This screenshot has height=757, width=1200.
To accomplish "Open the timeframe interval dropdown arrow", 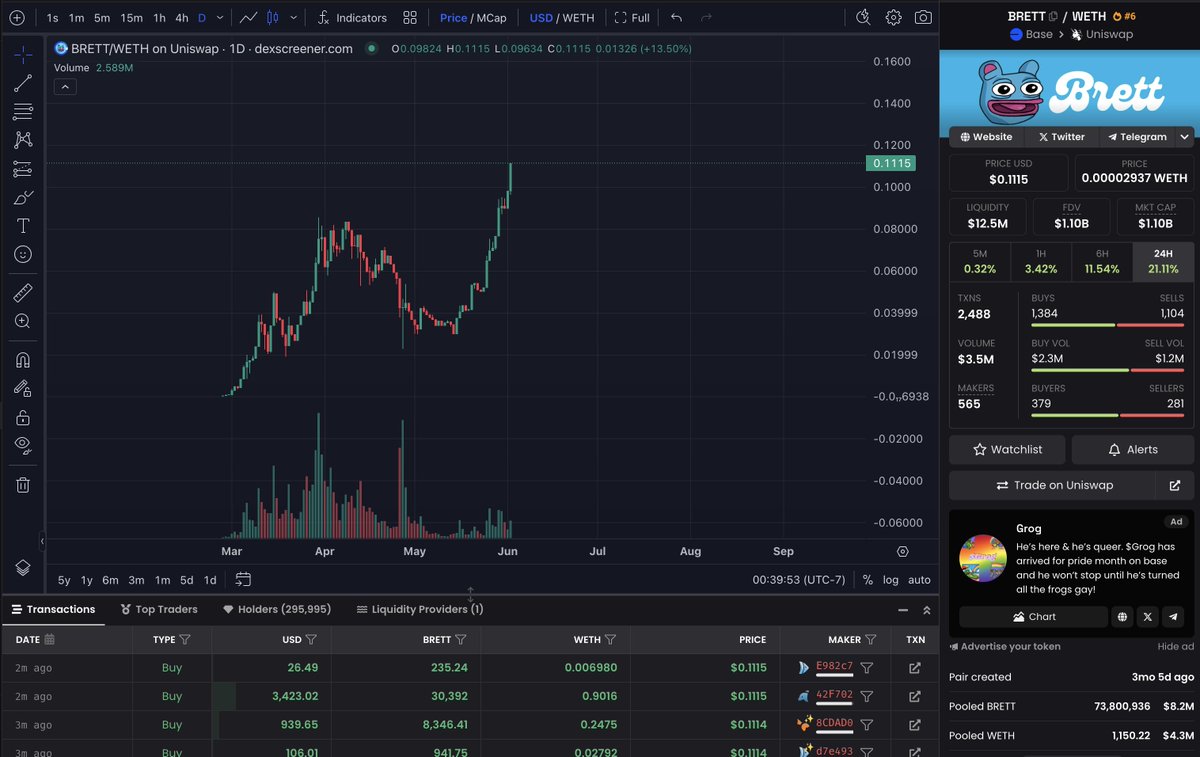I will (221, 18).
